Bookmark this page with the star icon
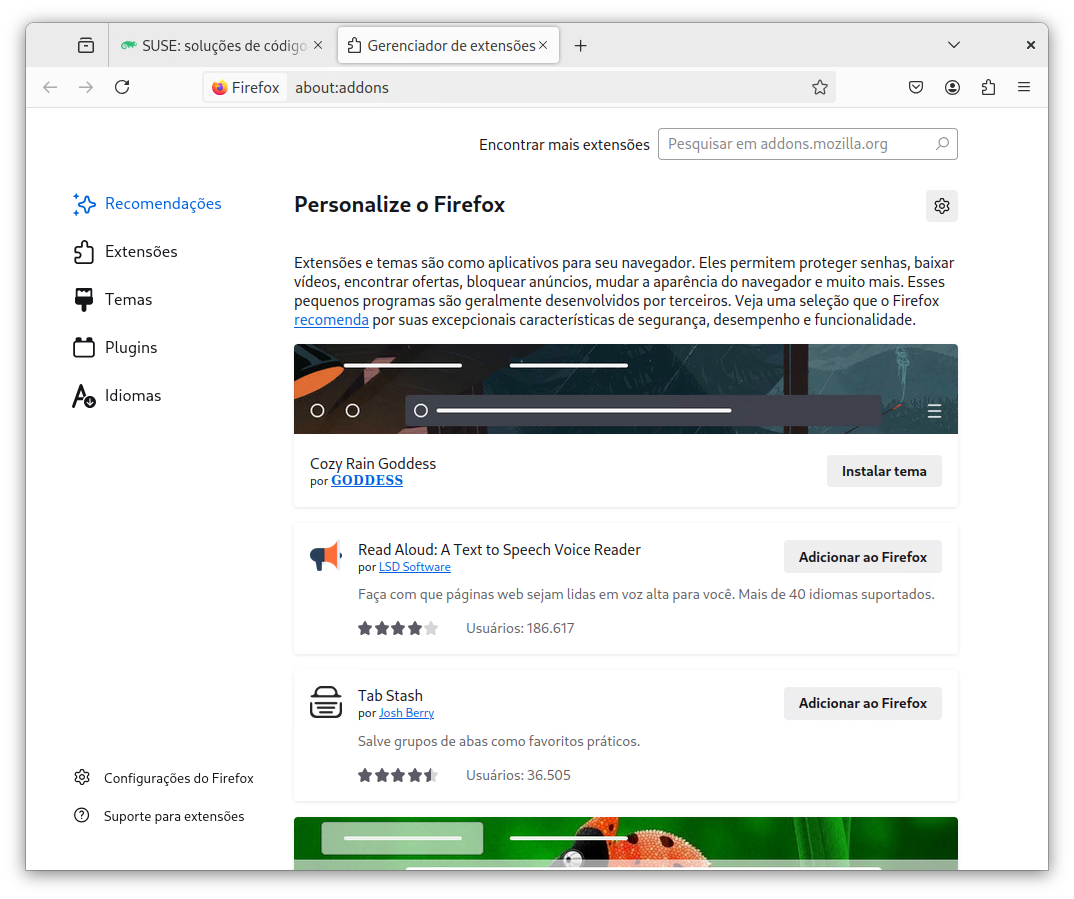Screen dimensions: 1074x899 click(x=820, y=87)
